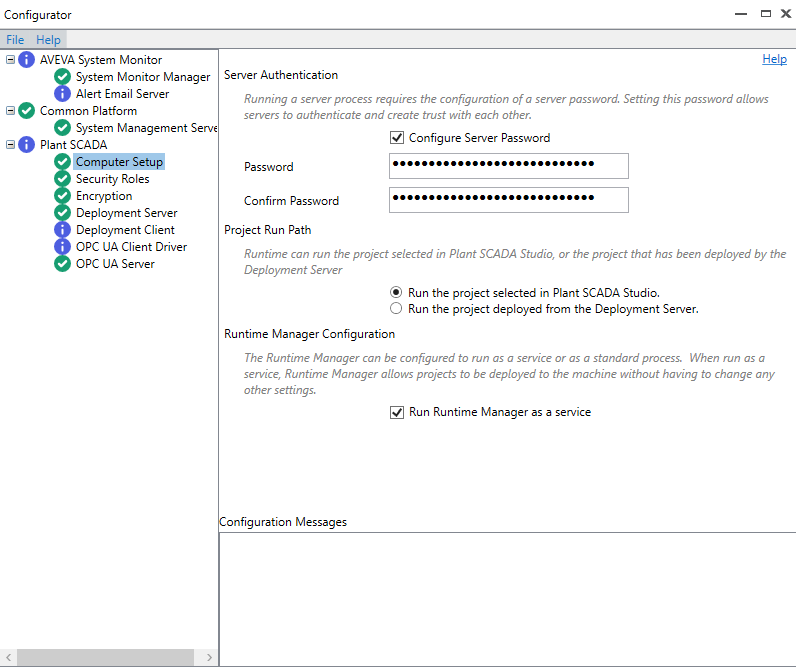Collapse the Plant SCADA tree node
Screen dimensions: 796x668
(10, 145)
